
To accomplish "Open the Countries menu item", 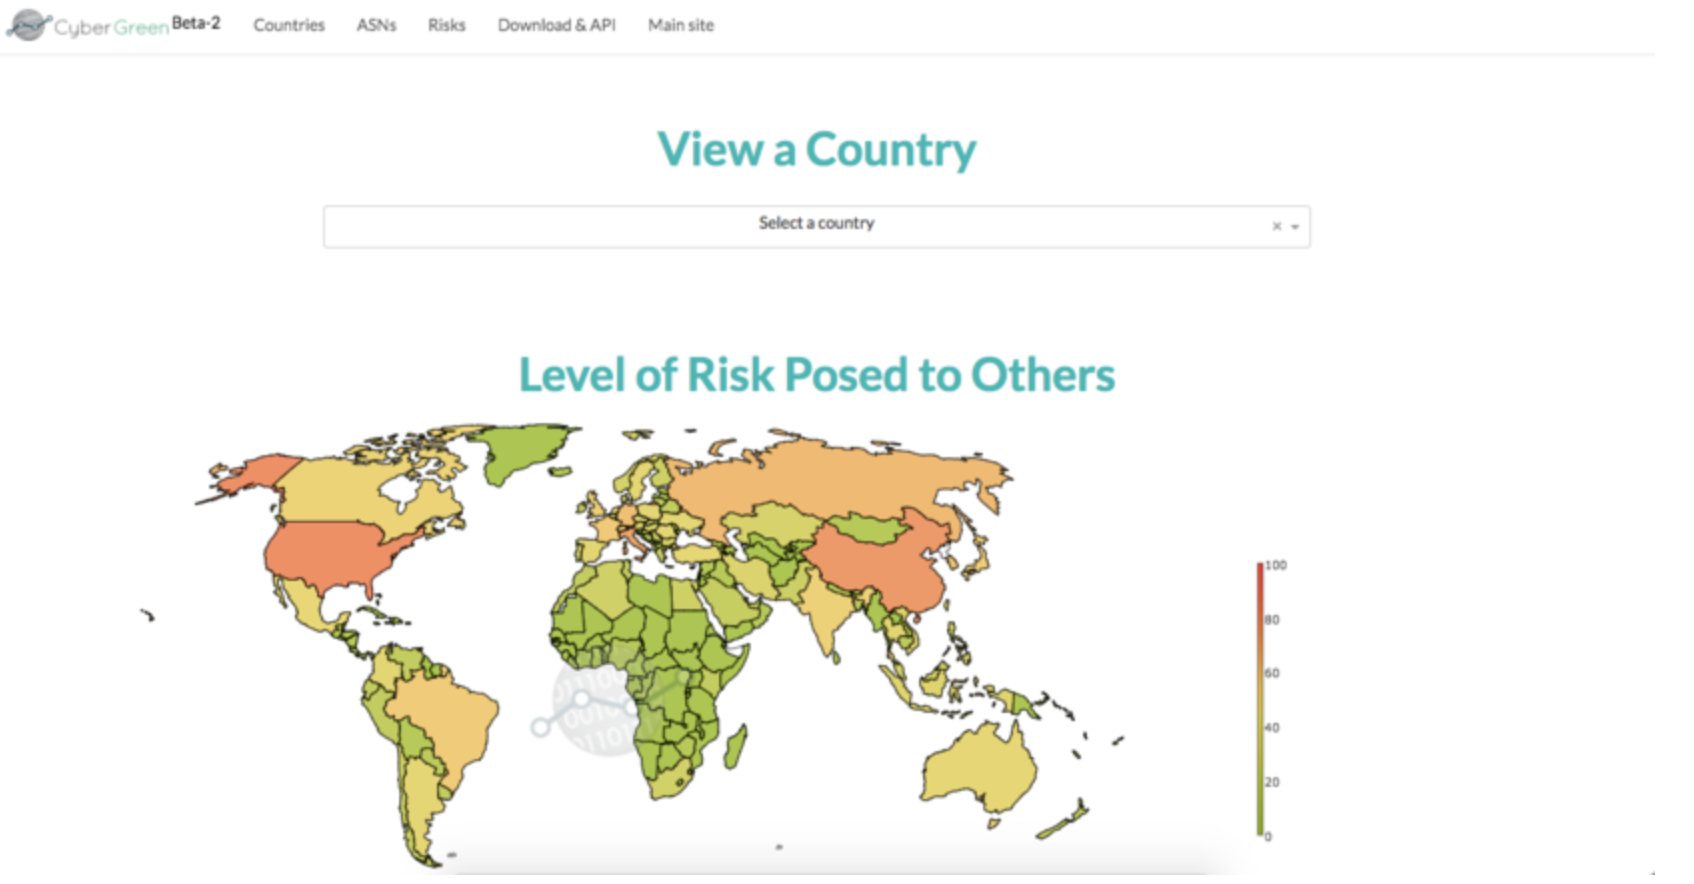I will [x=289, y=25].
